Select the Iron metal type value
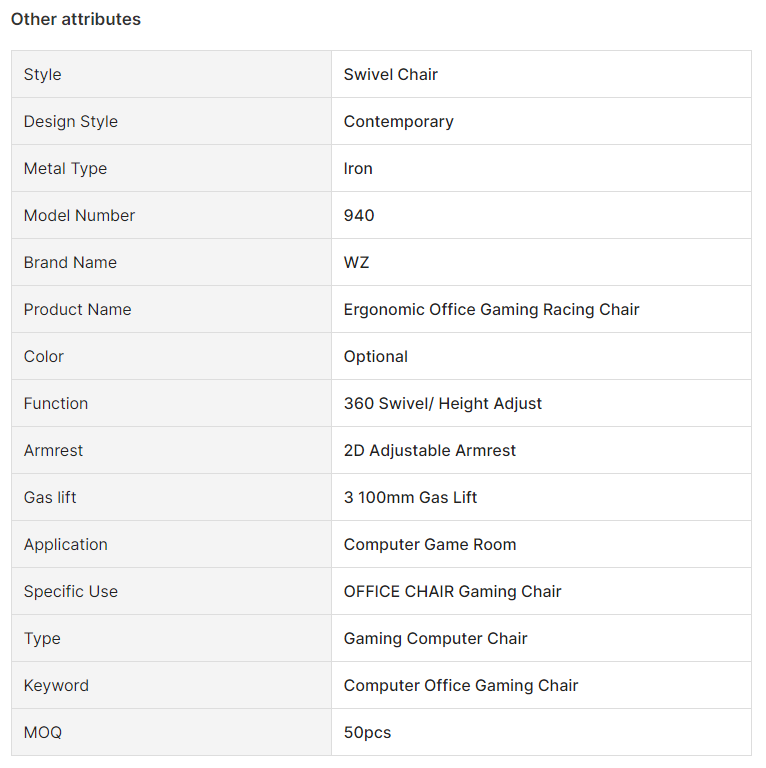766x768 pixels. point(358,168)
